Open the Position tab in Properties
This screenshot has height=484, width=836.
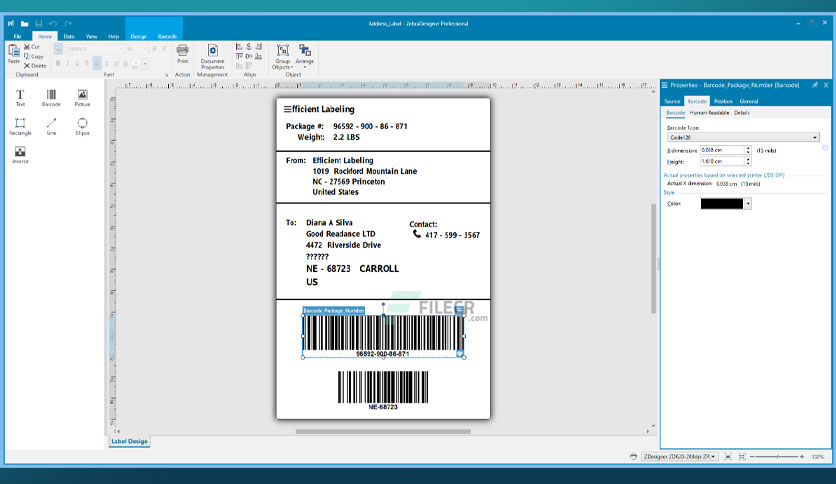[723, 101]
